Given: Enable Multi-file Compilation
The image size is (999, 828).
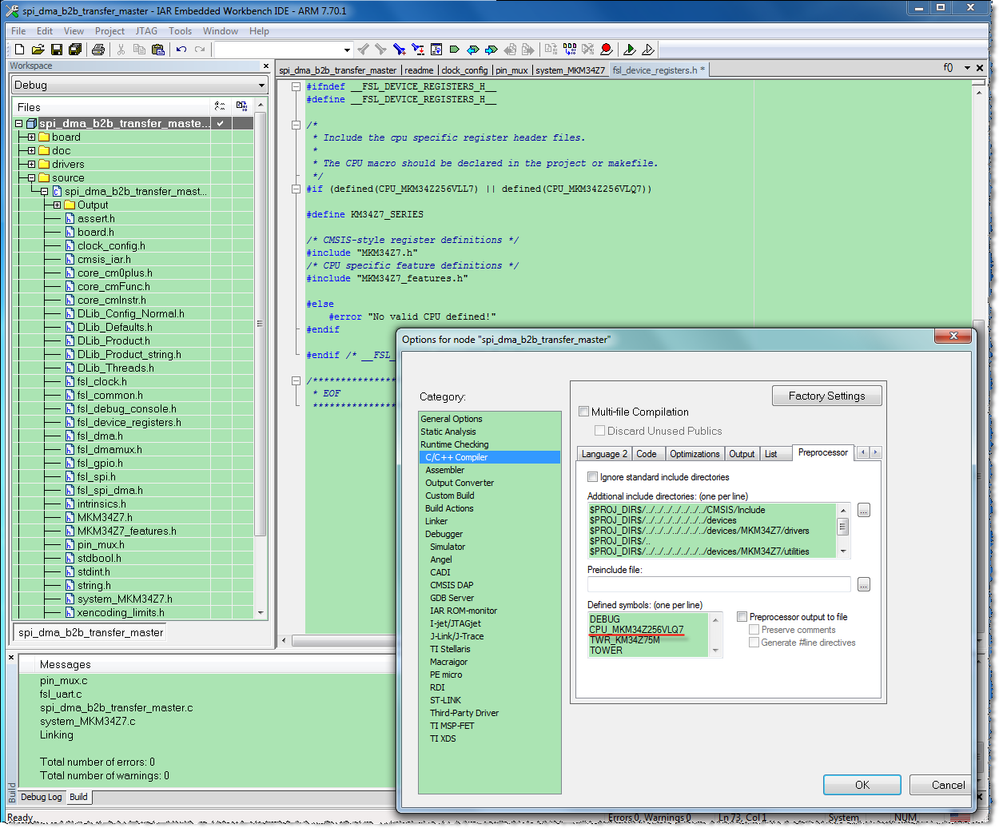Looking at the screenshot, I should [584, 411].
